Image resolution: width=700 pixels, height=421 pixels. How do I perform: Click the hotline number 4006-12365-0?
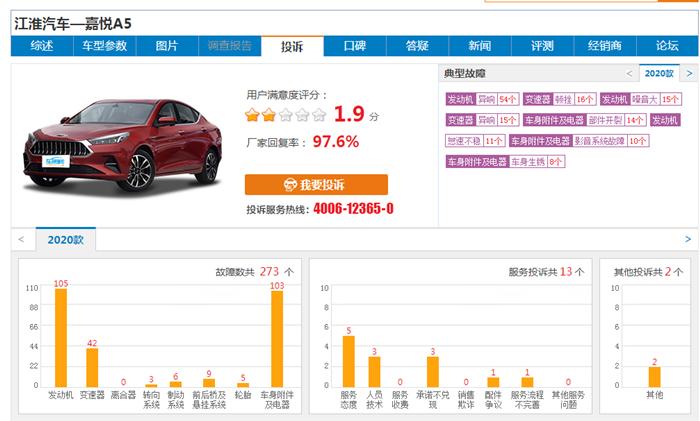tap(353, 208)
